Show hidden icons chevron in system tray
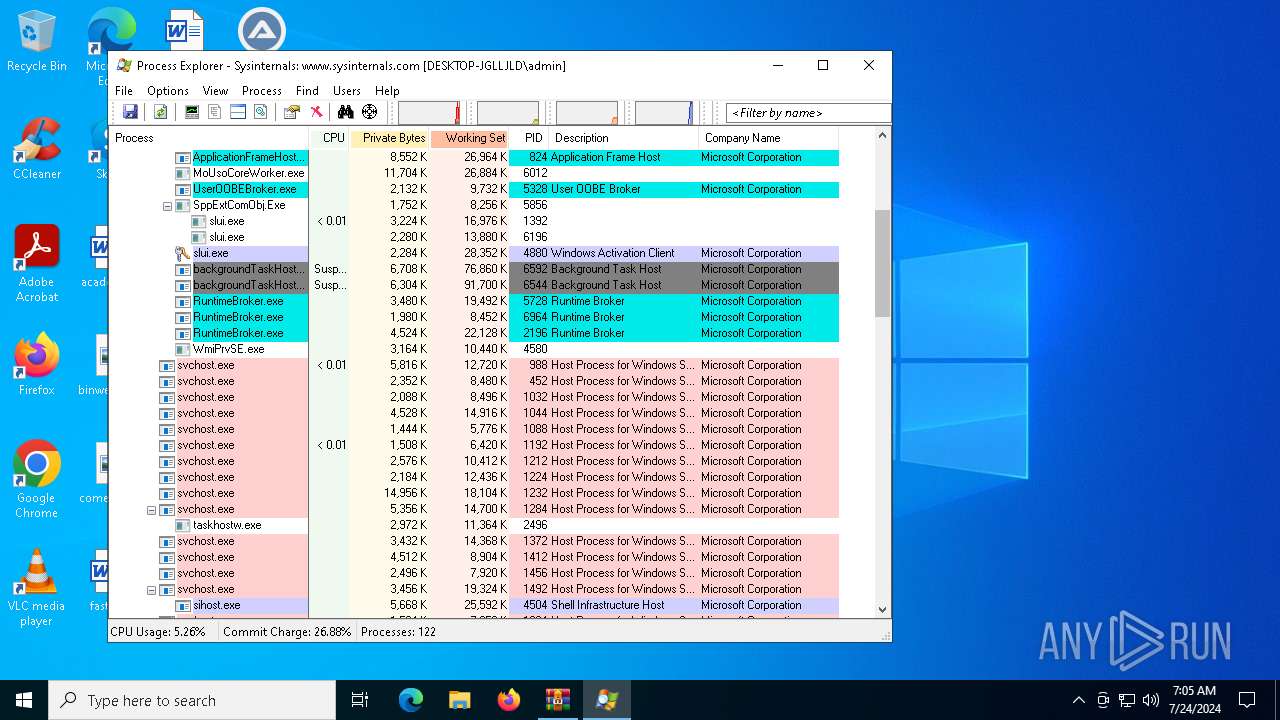 pos(1078,700)
